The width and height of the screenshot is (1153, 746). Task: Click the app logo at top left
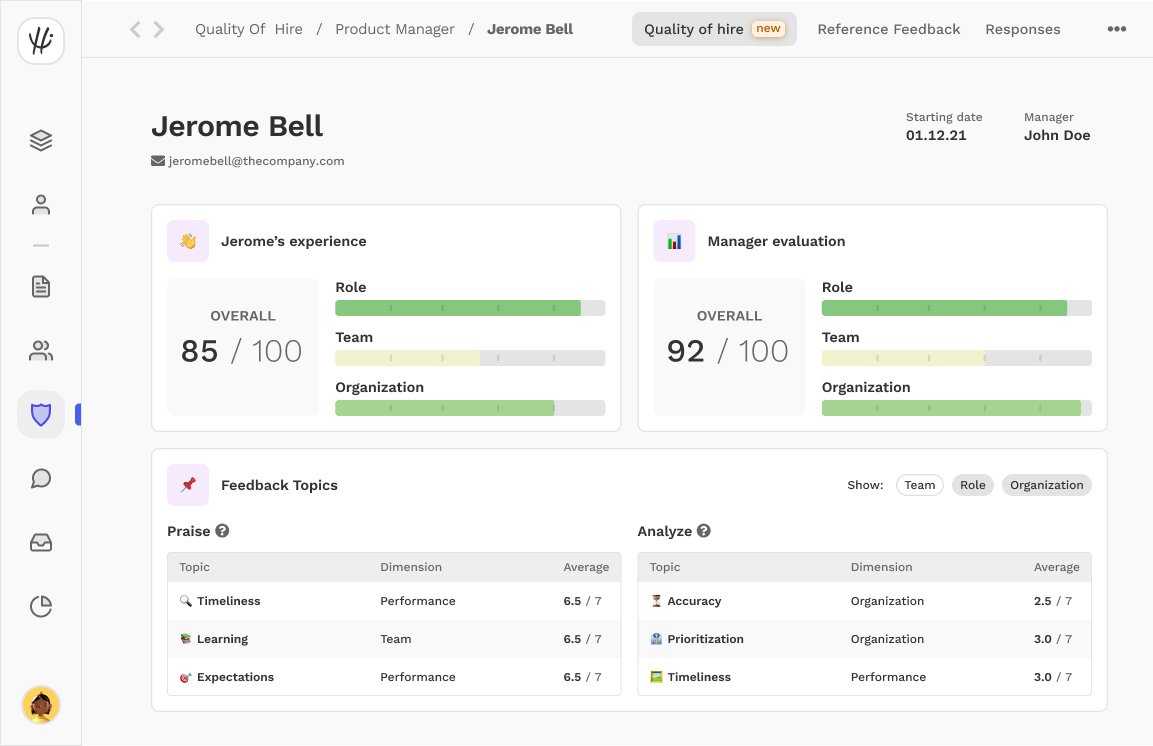pos(41,41)
